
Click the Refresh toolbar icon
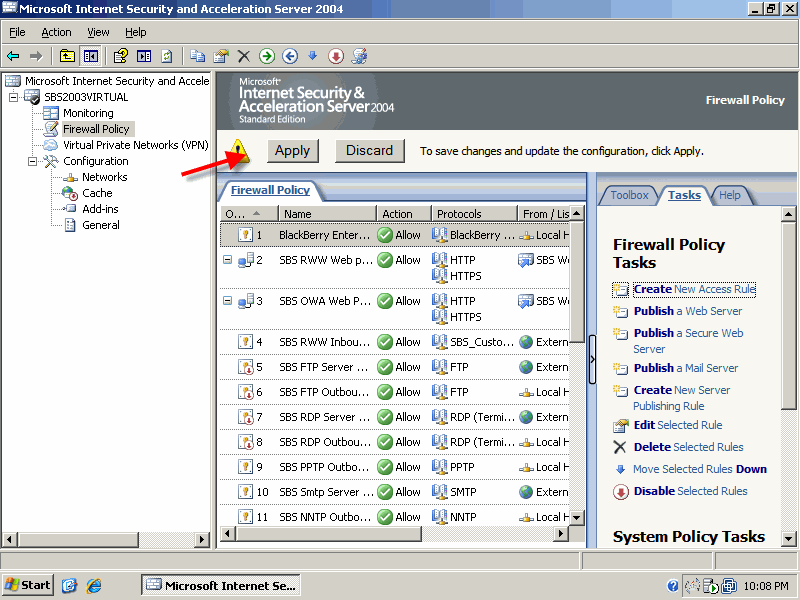pyautogui.click(x=167, y=56)
